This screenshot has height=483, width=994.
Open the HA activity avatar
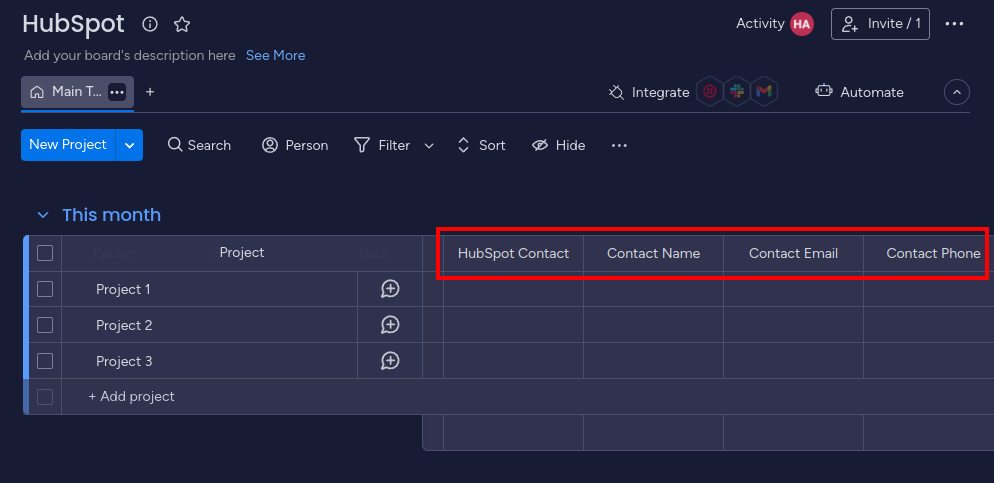pos(802,24)
